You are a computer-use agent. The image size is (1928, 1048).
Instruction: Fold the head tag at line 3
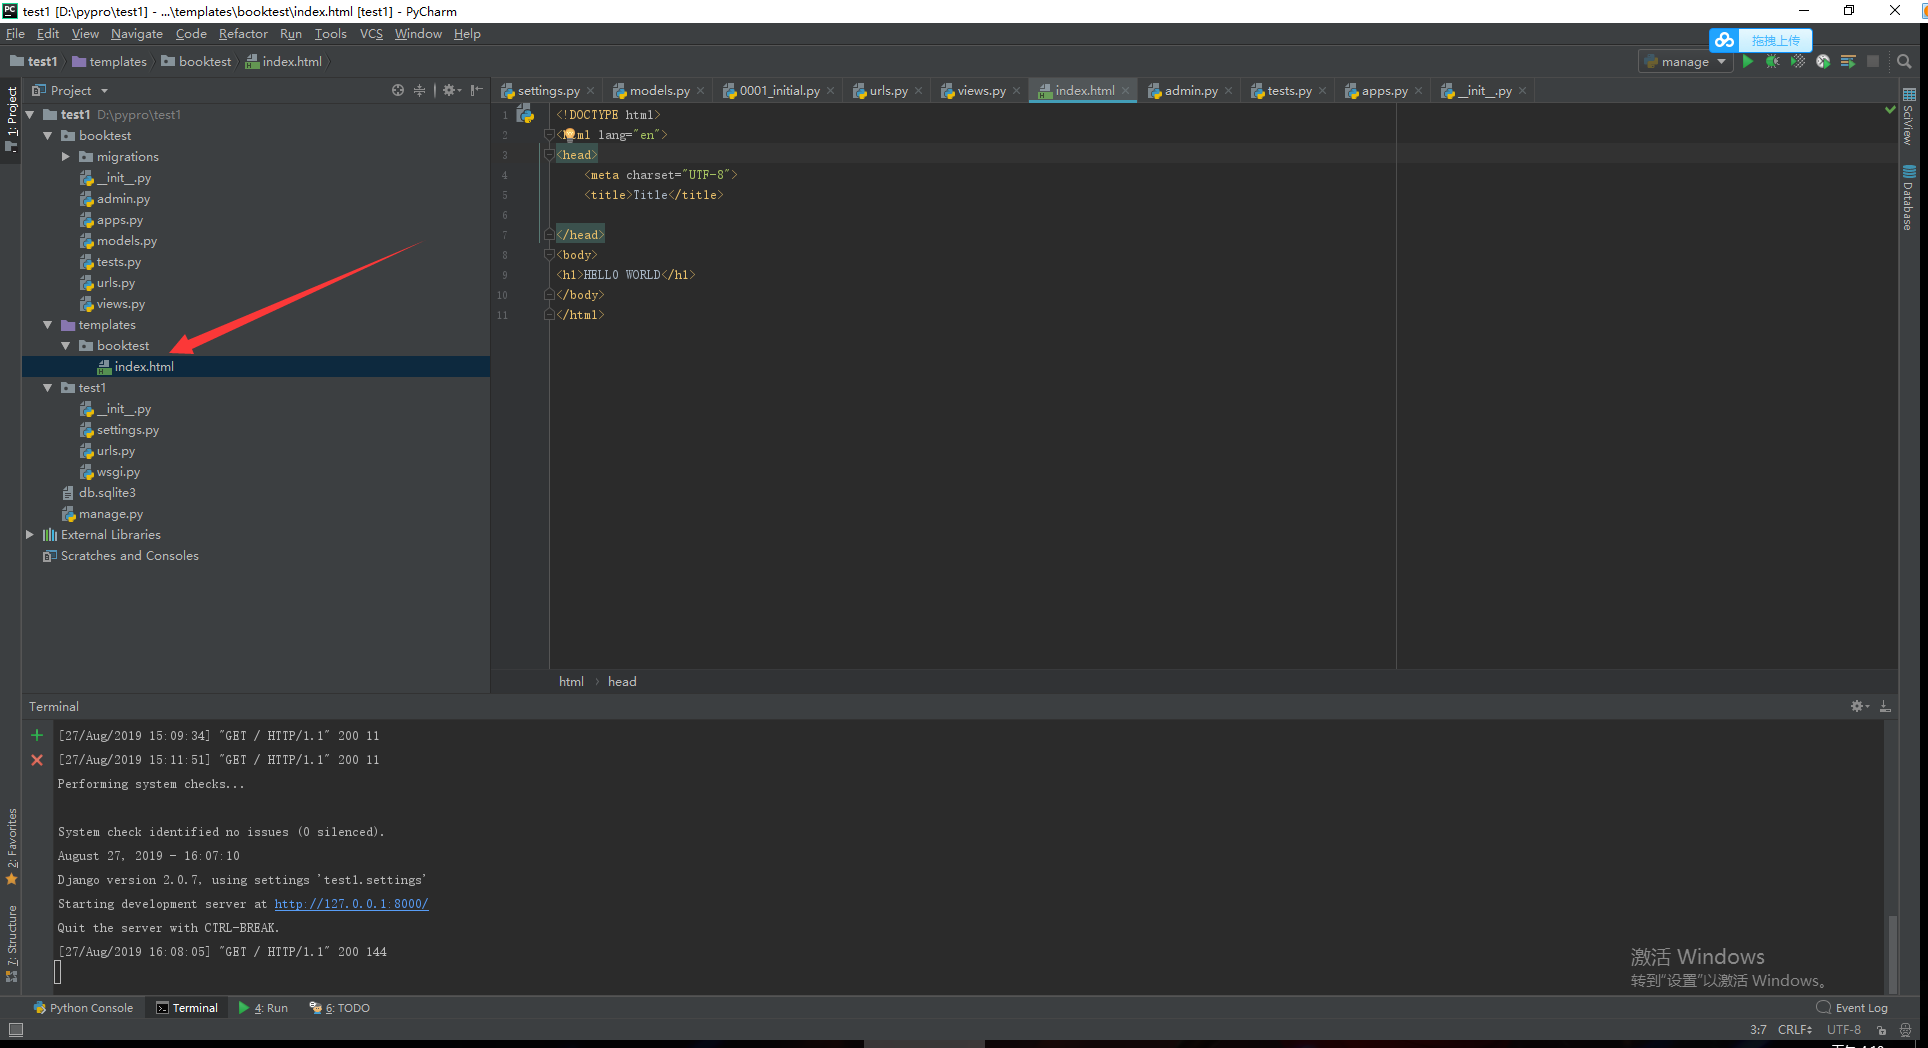(548, 155)
